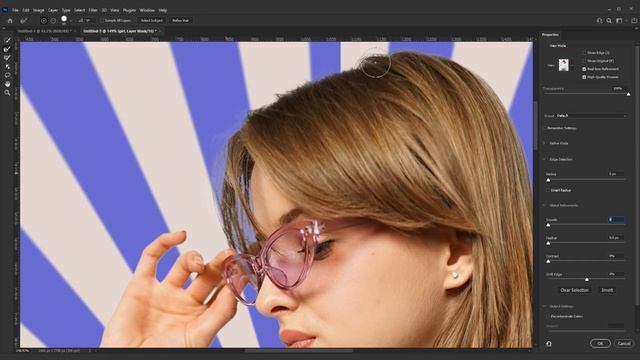Click the Smooth value input field
Screen dimensions: 640x360
pos(616,220)
